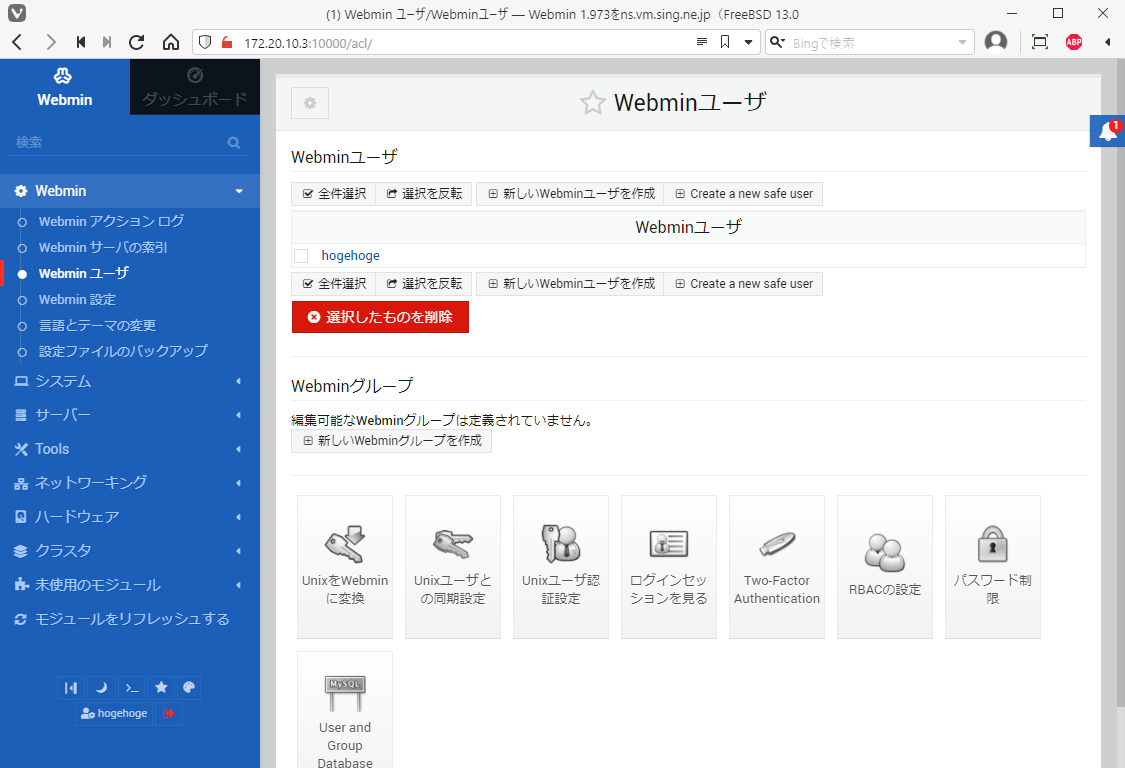
Task: Expand the ネットワーキング sidebar category
Action: point(130,483)
